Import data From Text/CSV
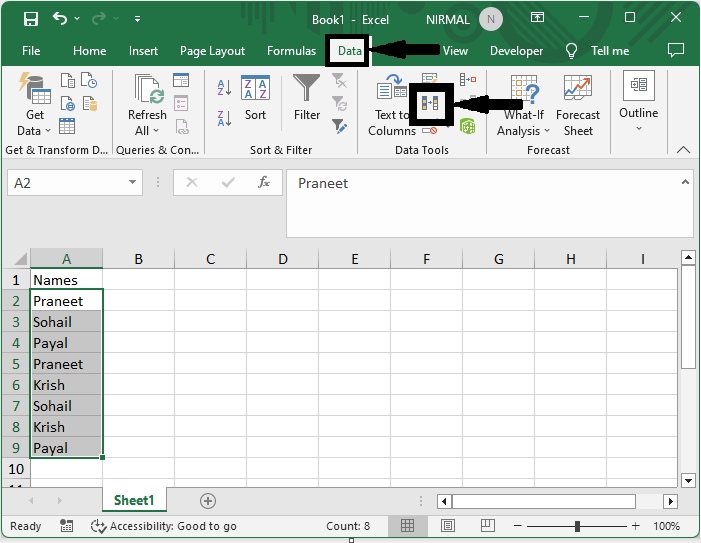 [68, 80]
